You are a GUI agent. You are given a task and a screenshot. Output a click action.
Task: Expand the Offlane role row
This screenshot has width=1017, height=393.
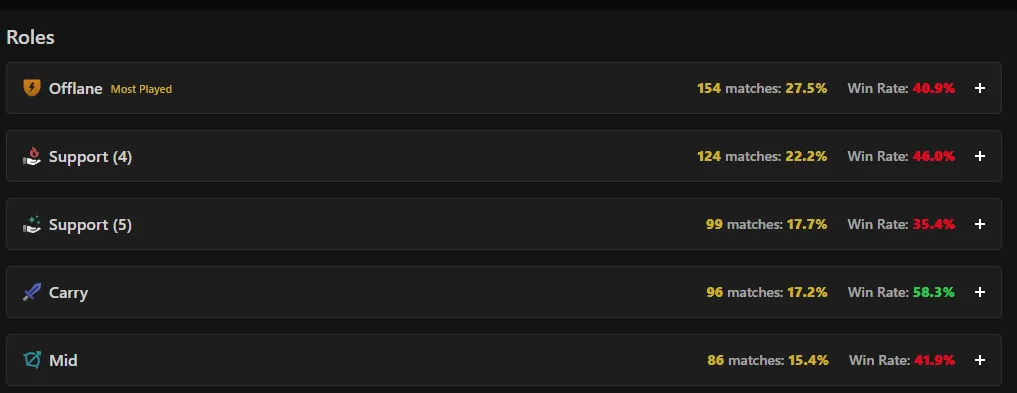[x=979, y=88]
